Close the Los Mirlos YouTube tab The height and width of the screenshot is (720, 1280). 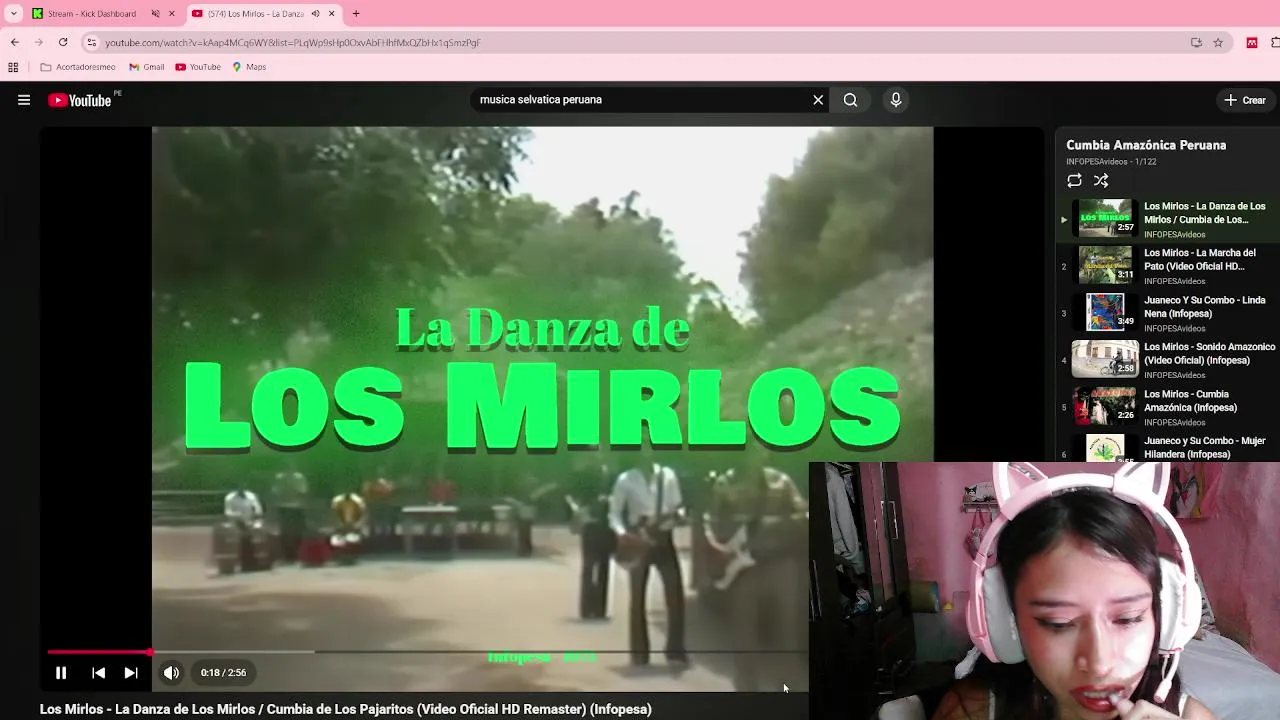point(332,14)
